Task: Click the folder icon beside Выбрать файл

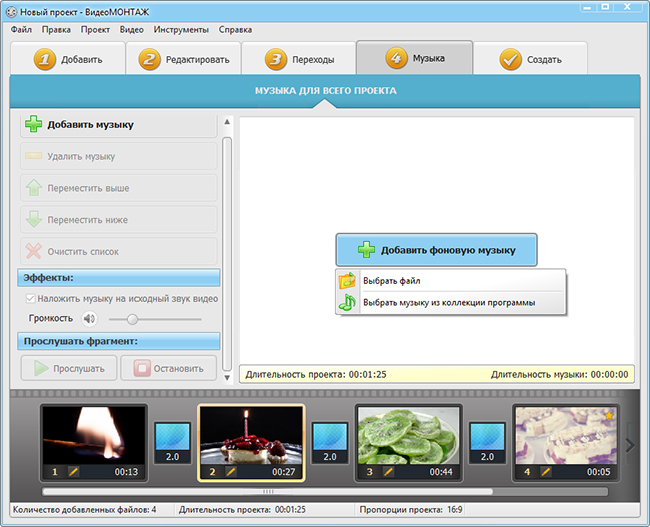Action: [347, 281]
